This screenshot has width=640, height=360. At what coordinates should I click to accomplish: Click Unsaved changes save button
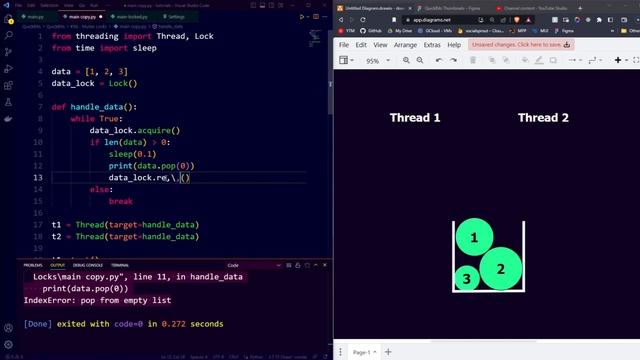point(521,44)
